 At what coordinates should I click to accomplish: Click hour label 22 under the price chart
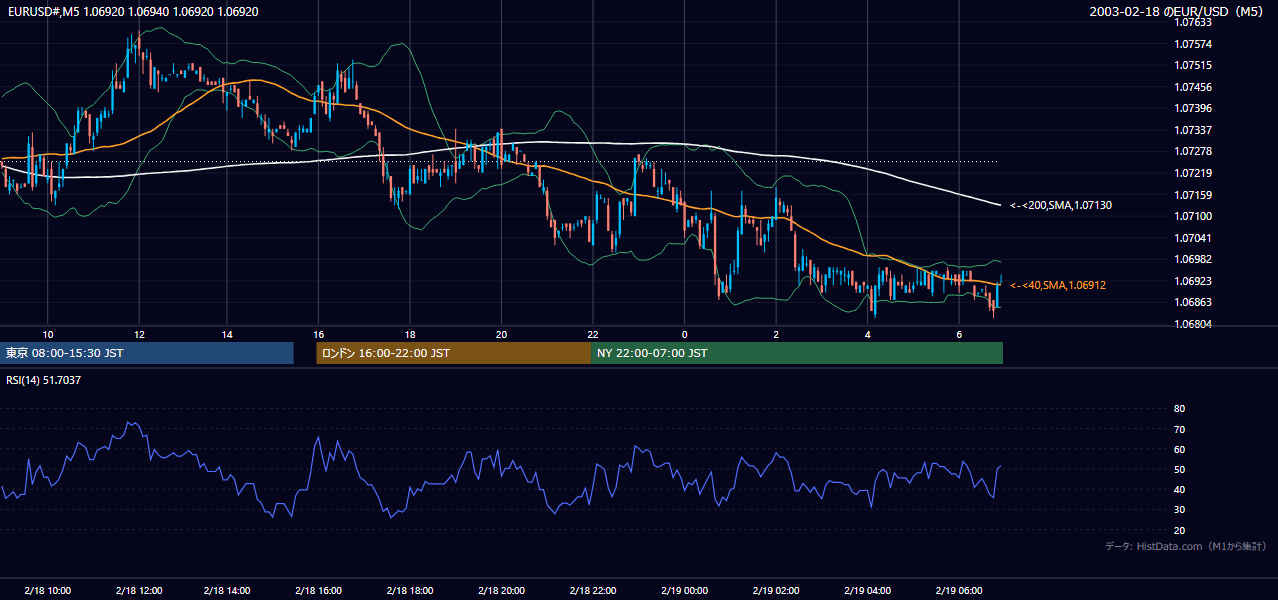(593, 334)
